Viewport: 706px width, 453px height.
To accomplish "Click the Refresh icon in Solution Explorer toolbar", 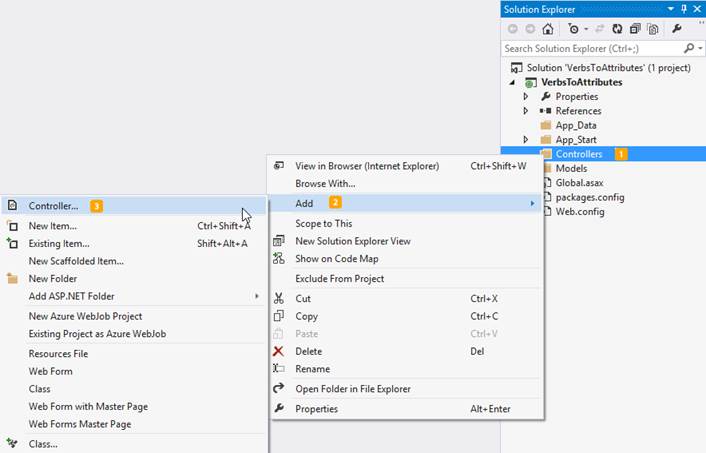I will point(618,28).
